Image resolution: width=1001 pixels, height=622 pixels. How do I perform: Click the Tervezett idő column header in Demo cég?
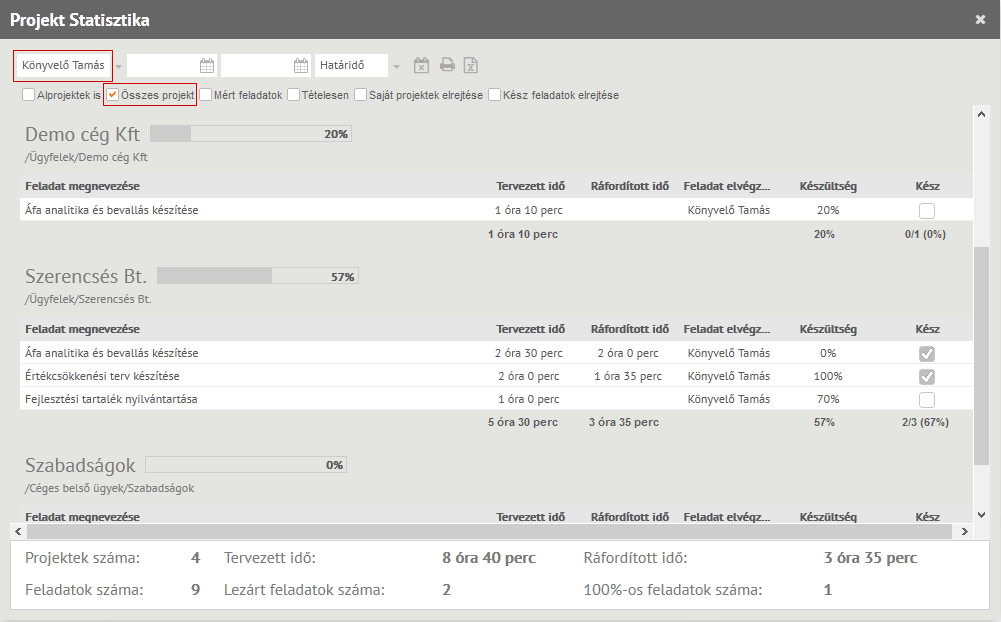530,187
